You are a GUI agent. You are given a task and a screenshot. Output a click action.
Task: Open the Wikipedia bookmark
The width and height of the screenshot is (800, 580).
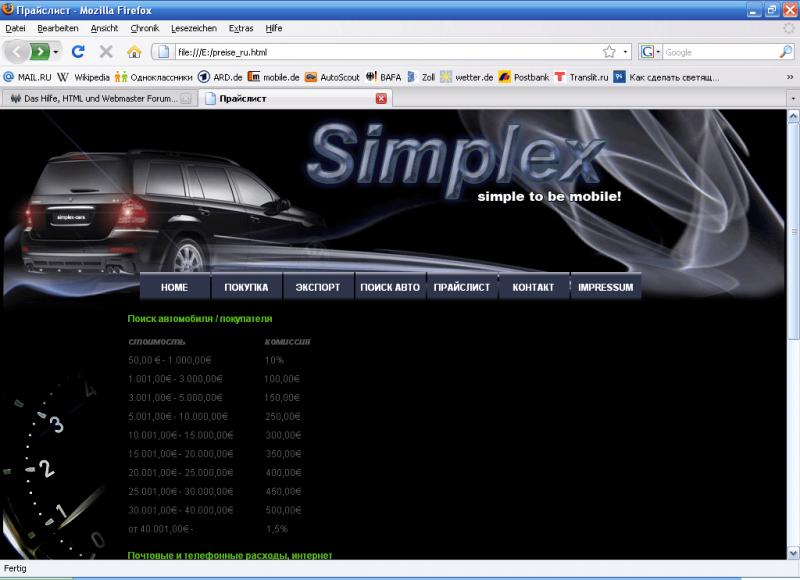click(x=84, y=76)
